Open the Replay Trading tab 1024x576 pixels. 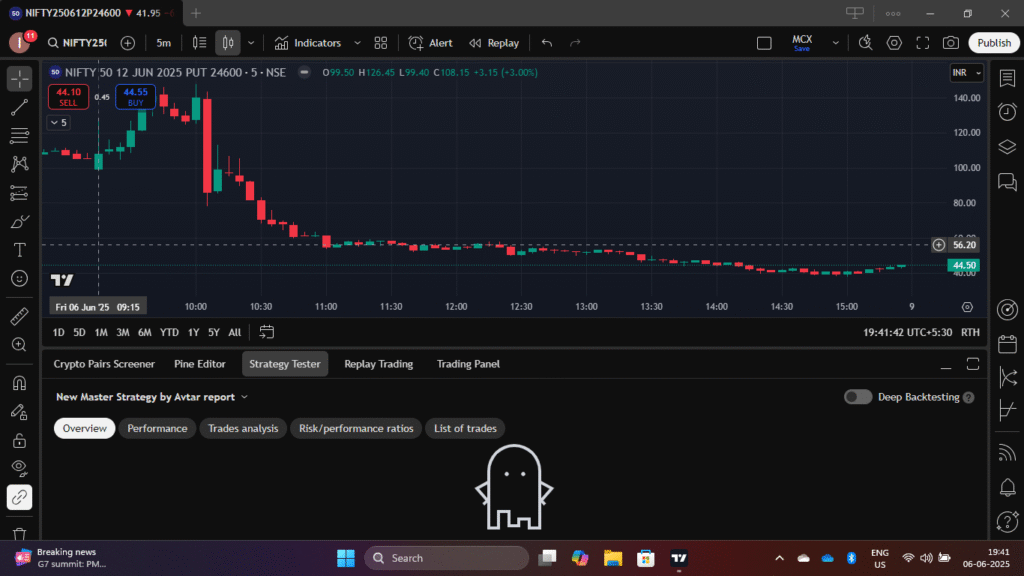point(379,364)
